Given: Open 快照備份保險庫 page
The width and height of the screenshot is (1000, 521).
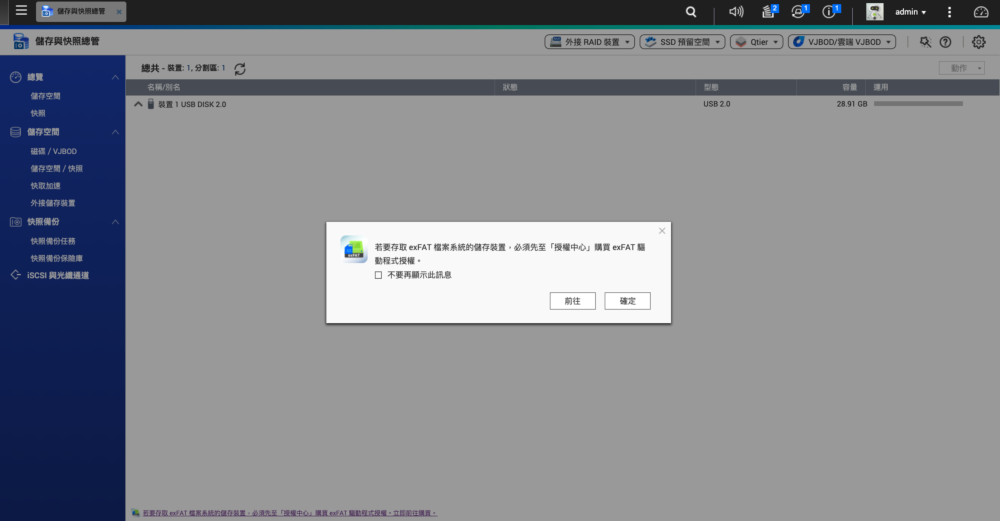Looking at the screenshot, I should pyautogui.click(x=56, y=259).
